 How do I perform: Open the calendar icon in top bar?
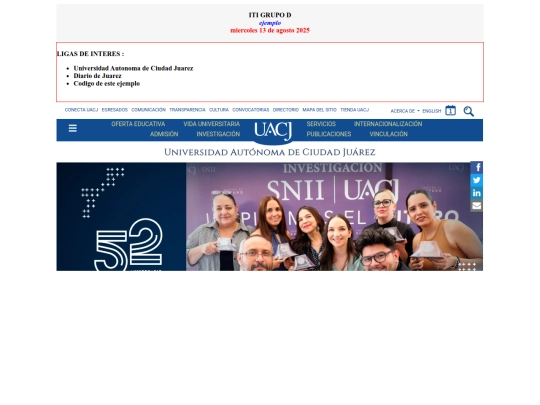[x=450, y=111]
